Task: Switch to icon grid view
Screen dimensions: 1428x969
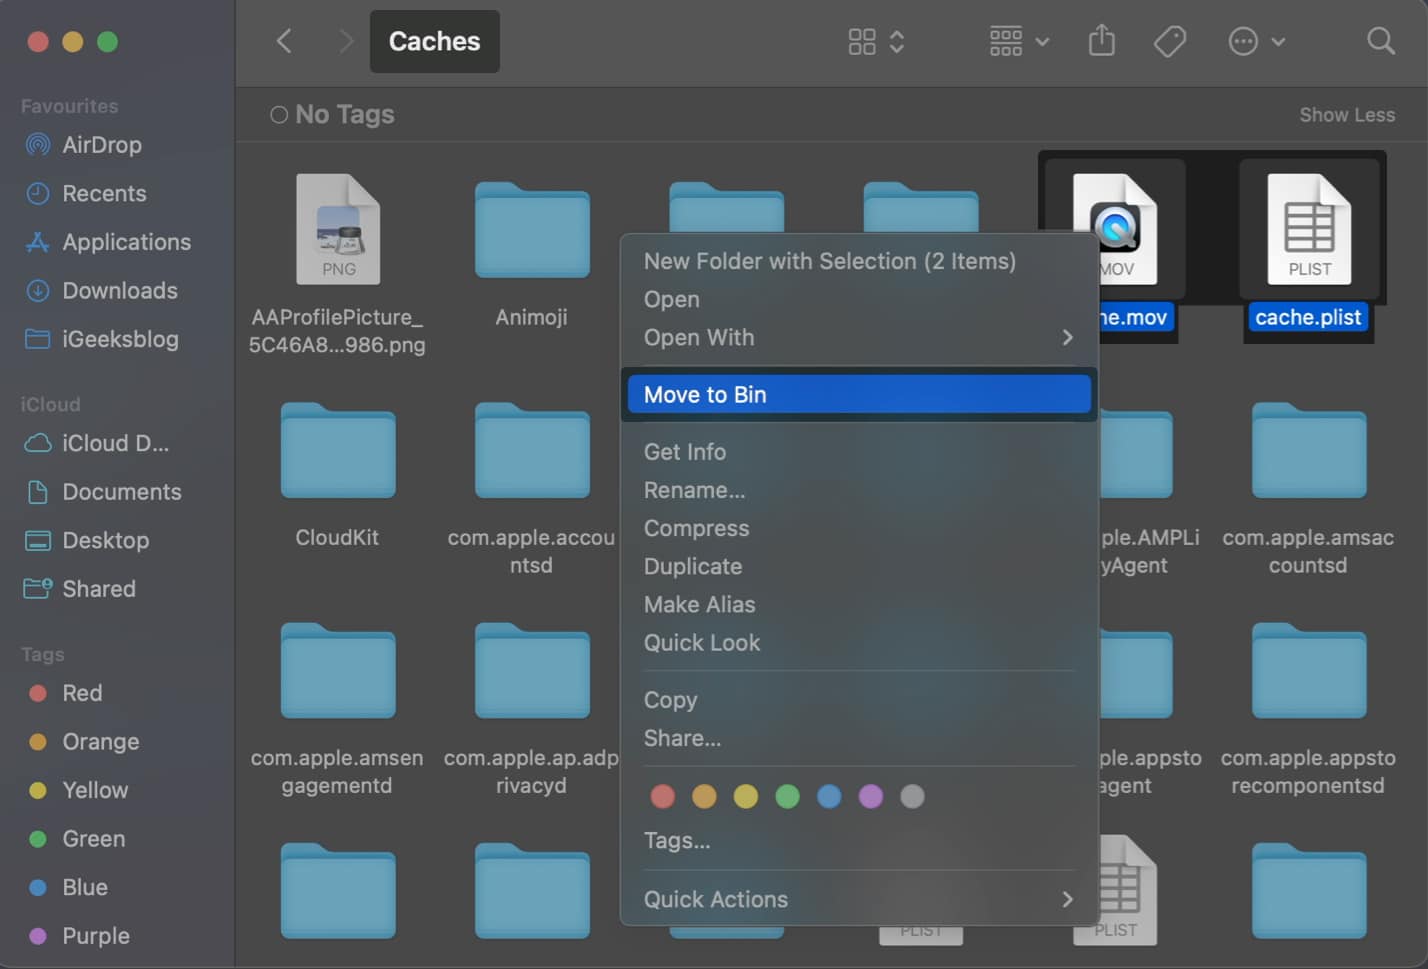Action: tap(862, 41)
